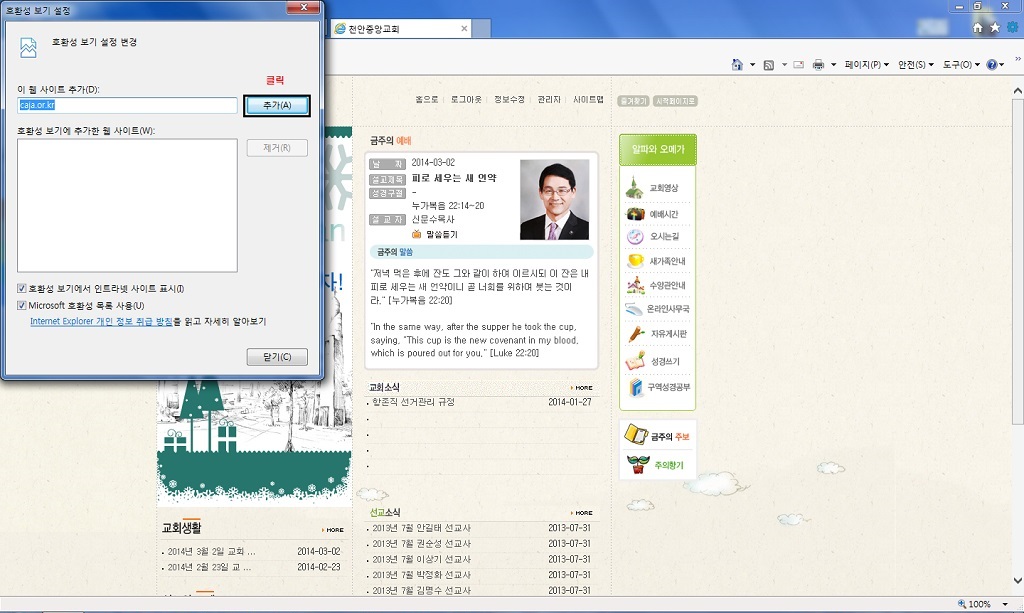
Task: Open the 도구(O) menu
Action: 961,65
